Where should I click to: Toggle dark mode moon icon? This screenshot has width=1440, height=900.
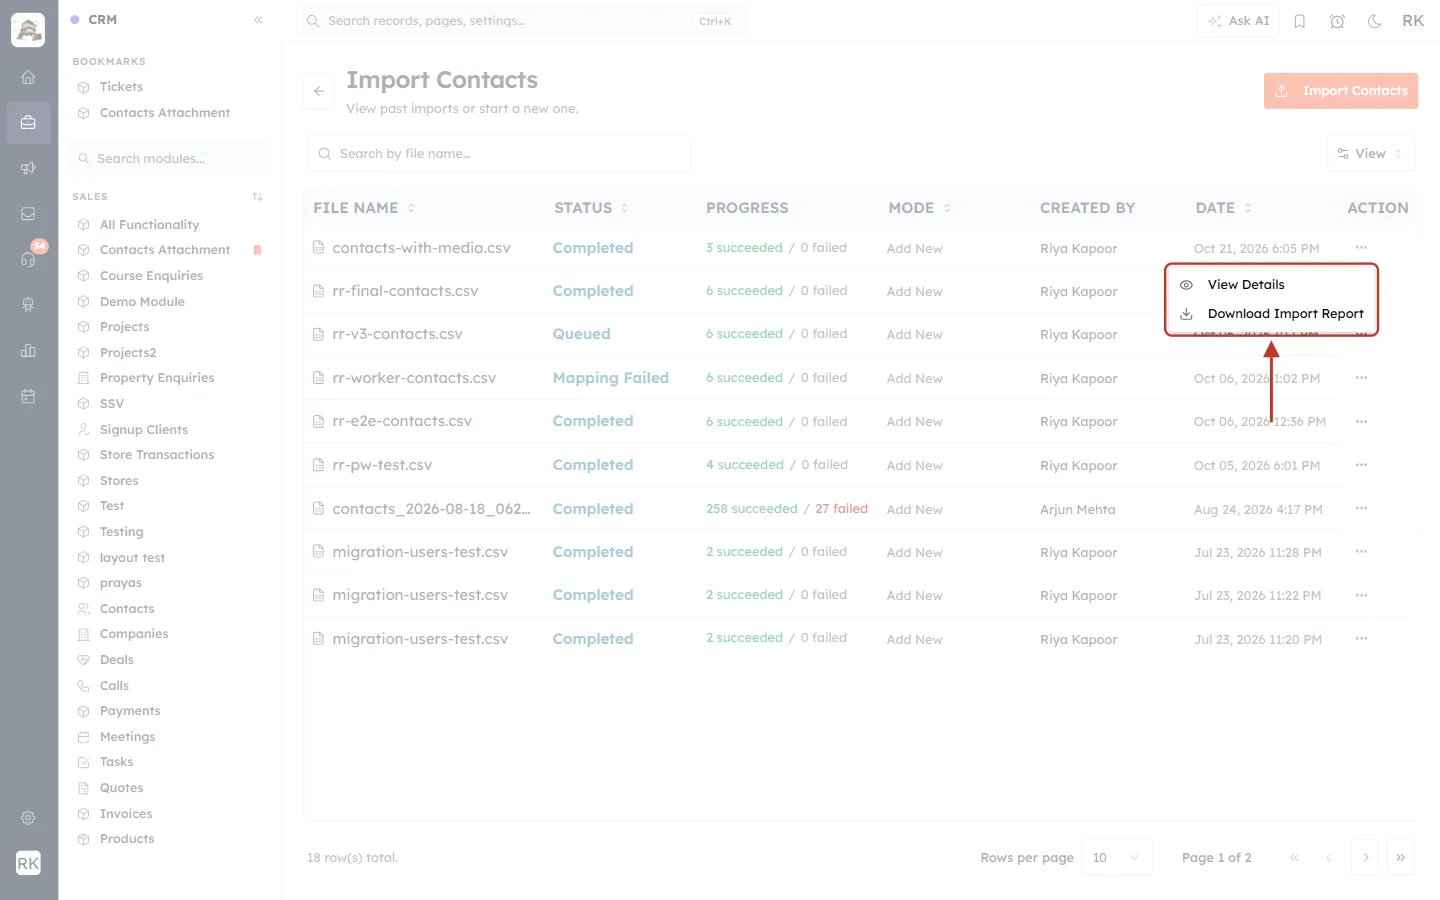coord(1374,21)
